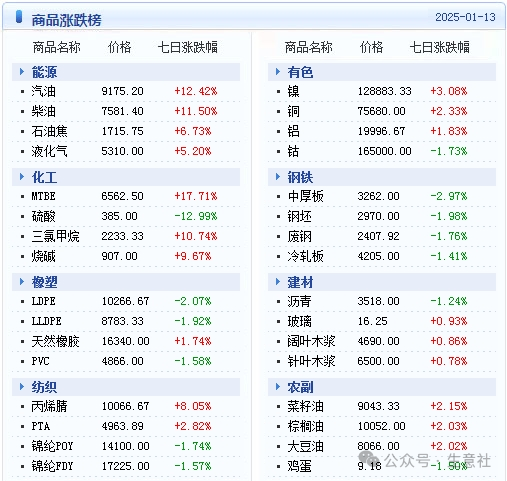Select the 中厚板 steel row
The width and height of the screenshot is (507, 481).
coord(382,196)
